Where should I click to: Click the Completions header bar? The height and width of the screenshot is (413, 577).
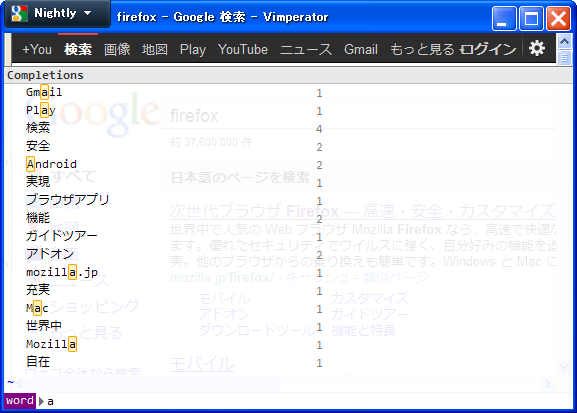click(288, 75)
